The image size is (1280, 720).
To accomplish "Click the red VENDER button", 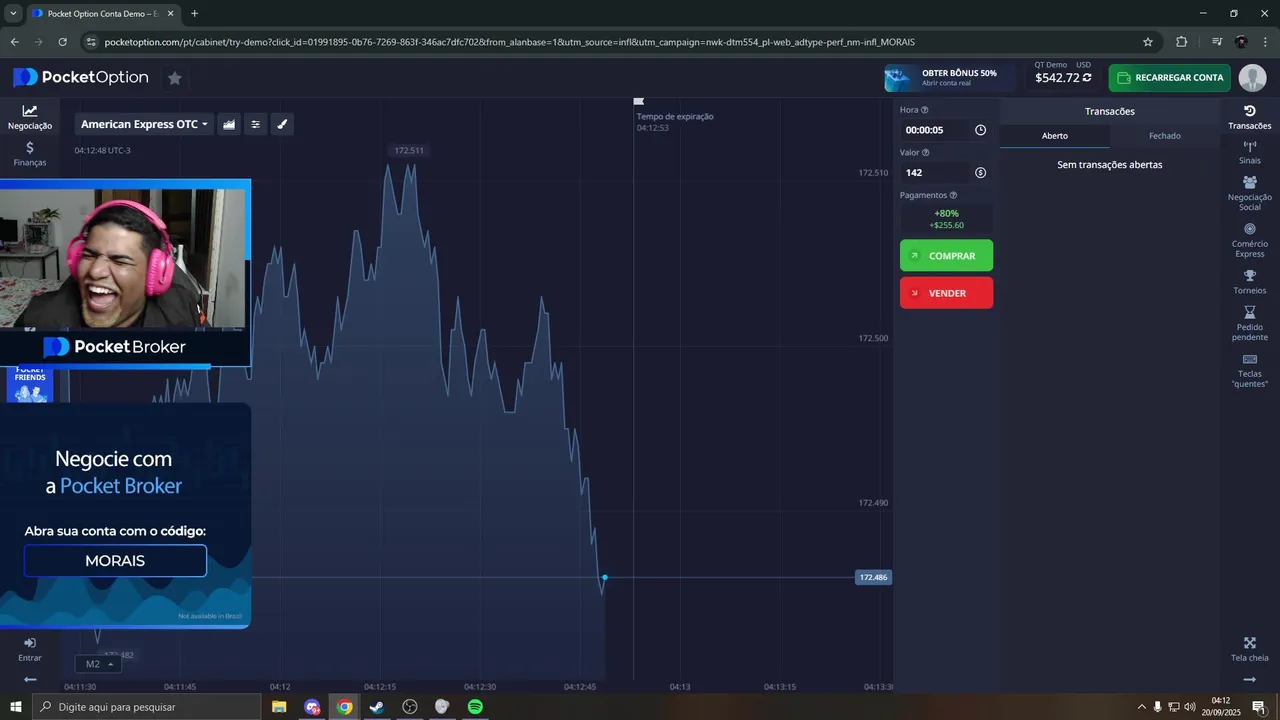I will point(946,293).
